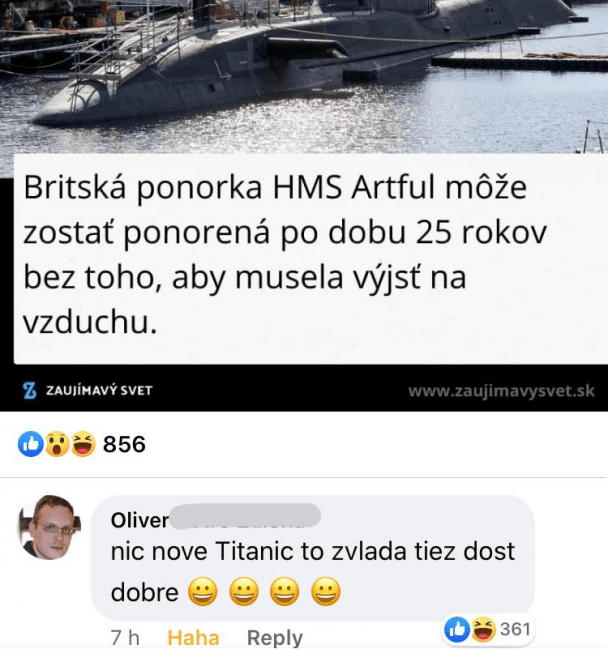Click the HMS Artful caption text box
608x649 pixels.
(310, 259)
